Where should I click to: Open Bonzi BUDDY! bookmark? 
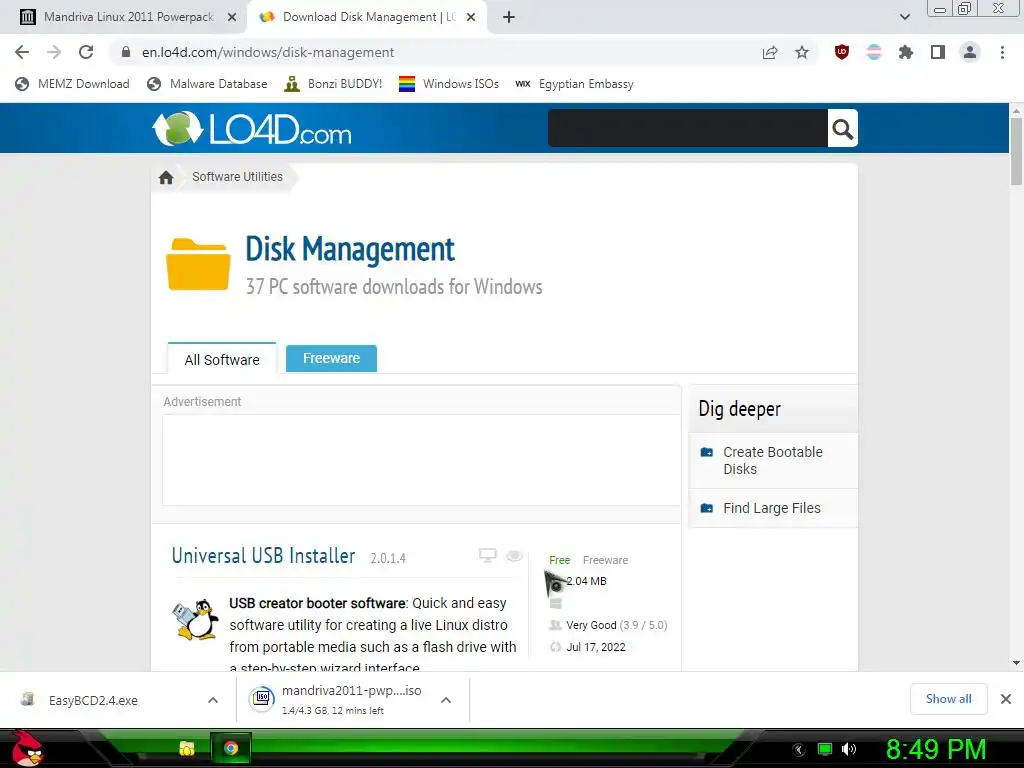[333, 84]
